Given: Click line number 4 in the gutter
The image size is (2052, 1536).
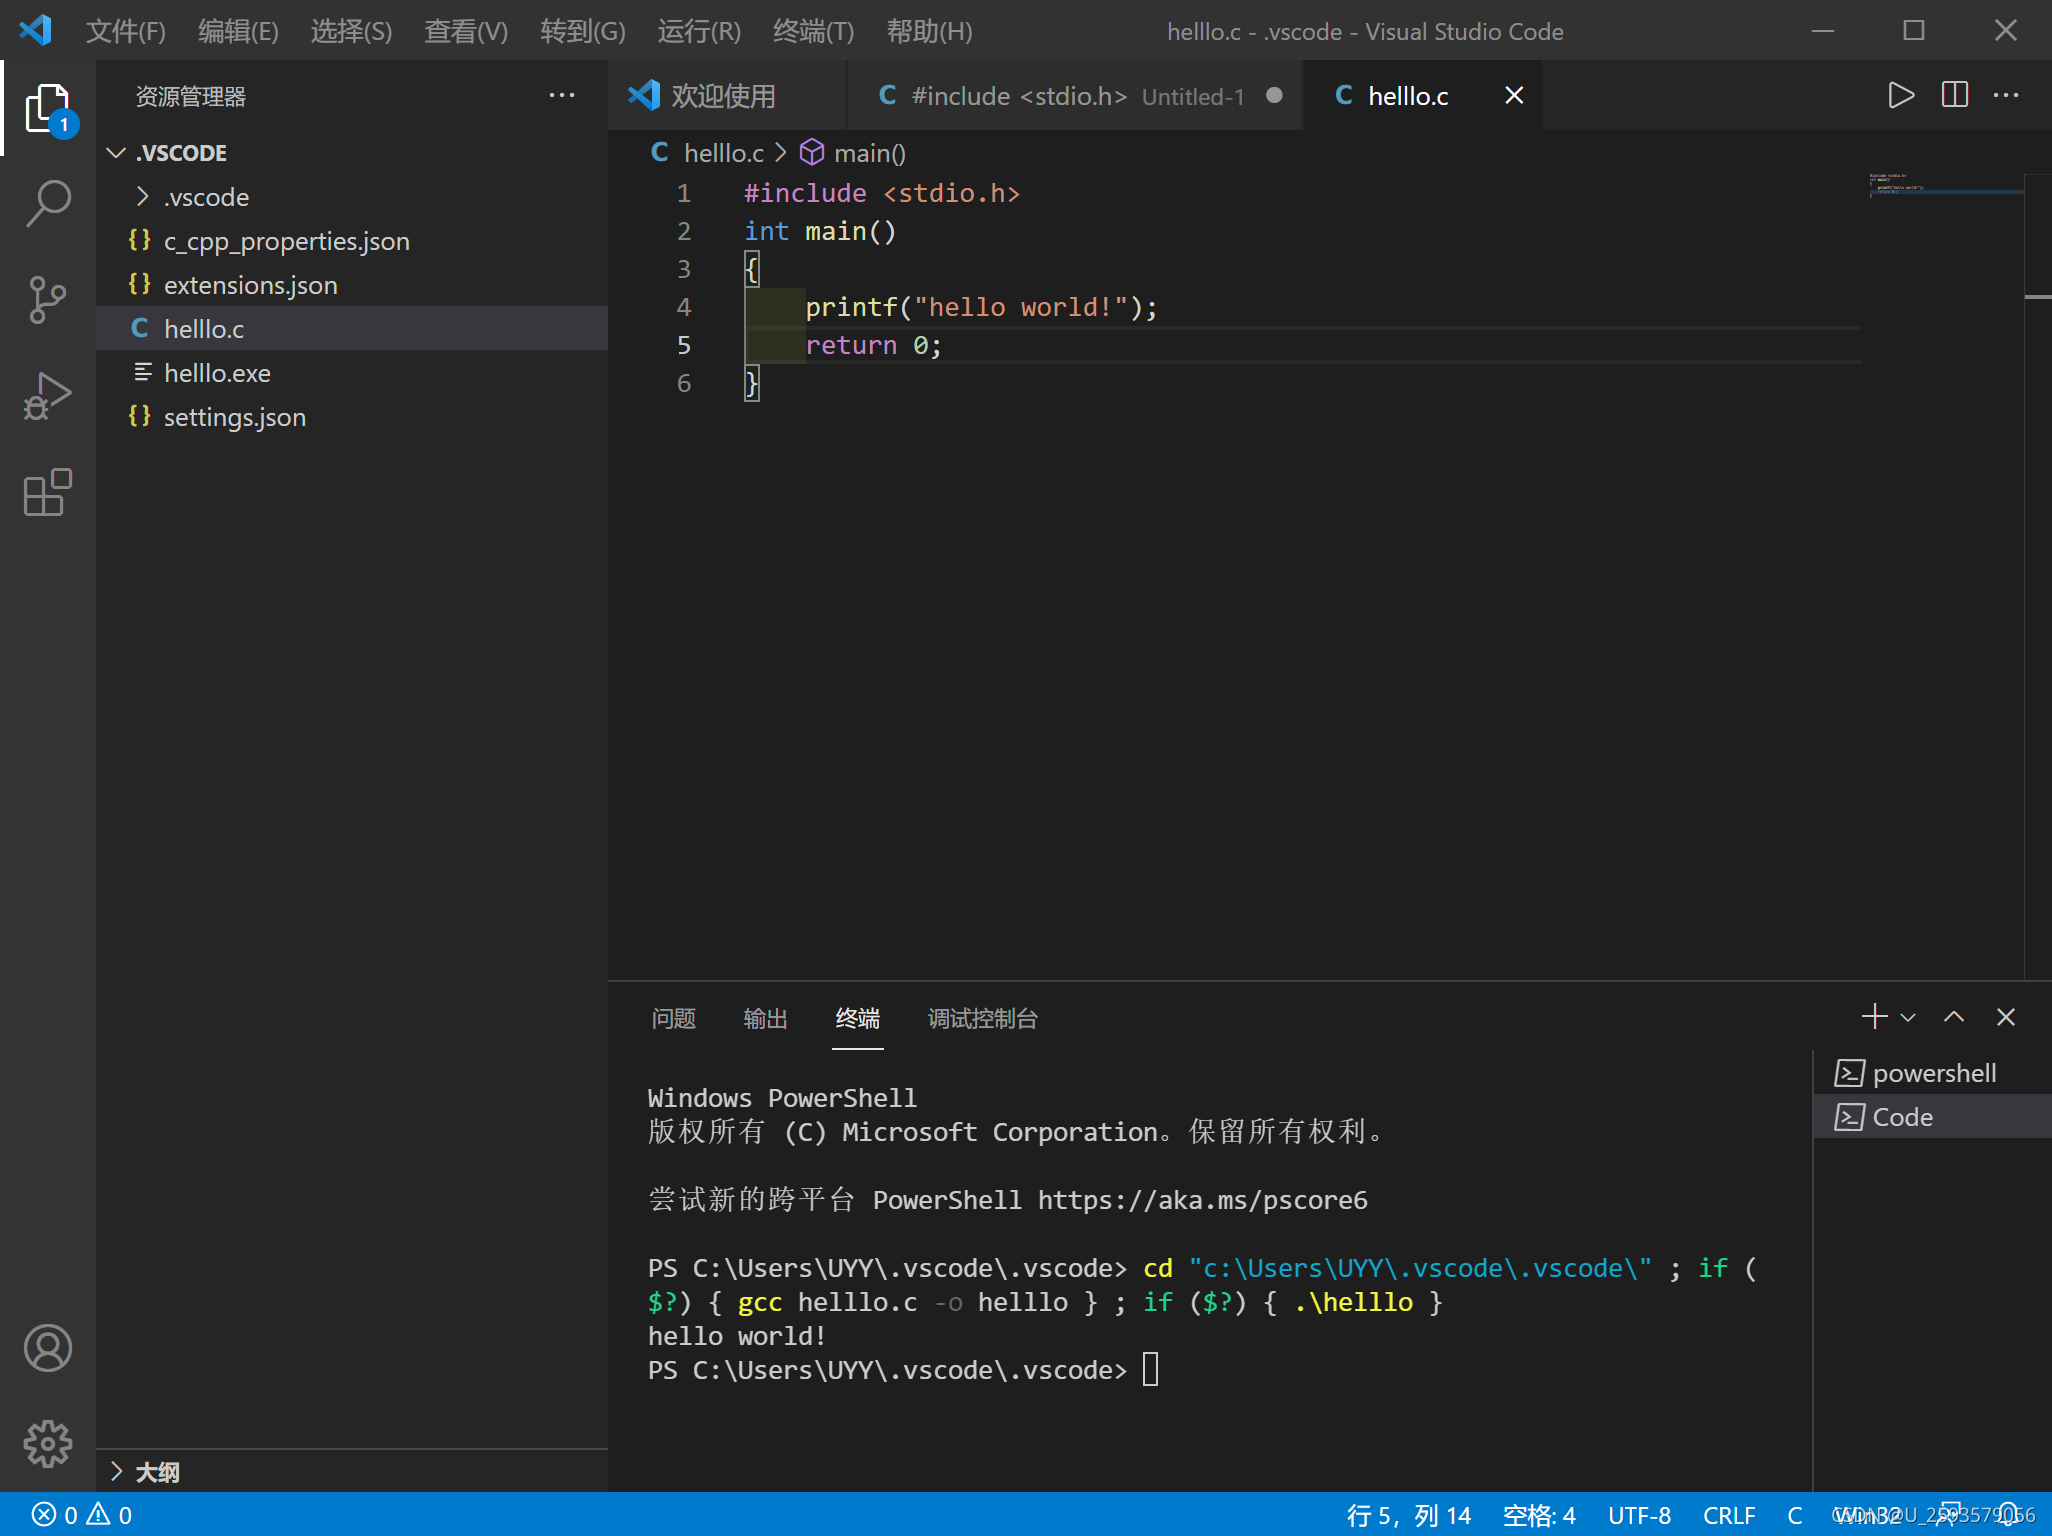Looking at the screenshot, I should [x=684, y=307].
